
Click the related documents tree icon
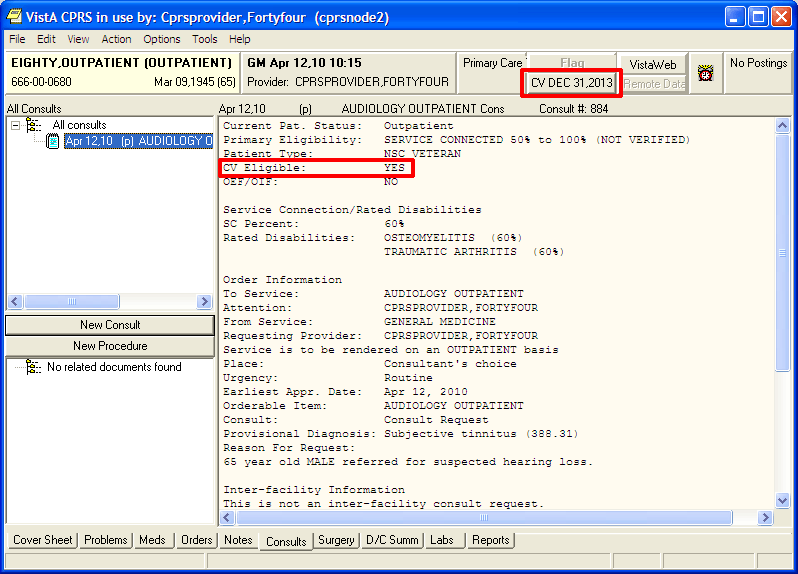33,367
